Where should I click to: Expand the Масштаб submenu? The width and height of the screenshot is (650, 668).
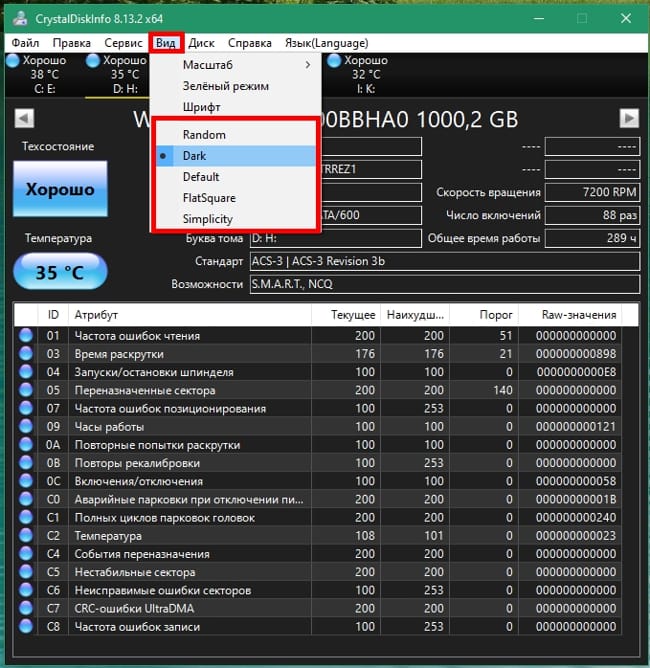(236, 65)
